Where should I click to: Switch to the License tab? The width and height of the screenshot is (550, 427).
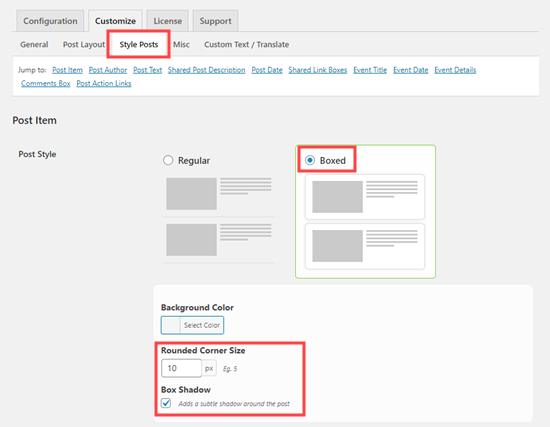click(168, 21)
